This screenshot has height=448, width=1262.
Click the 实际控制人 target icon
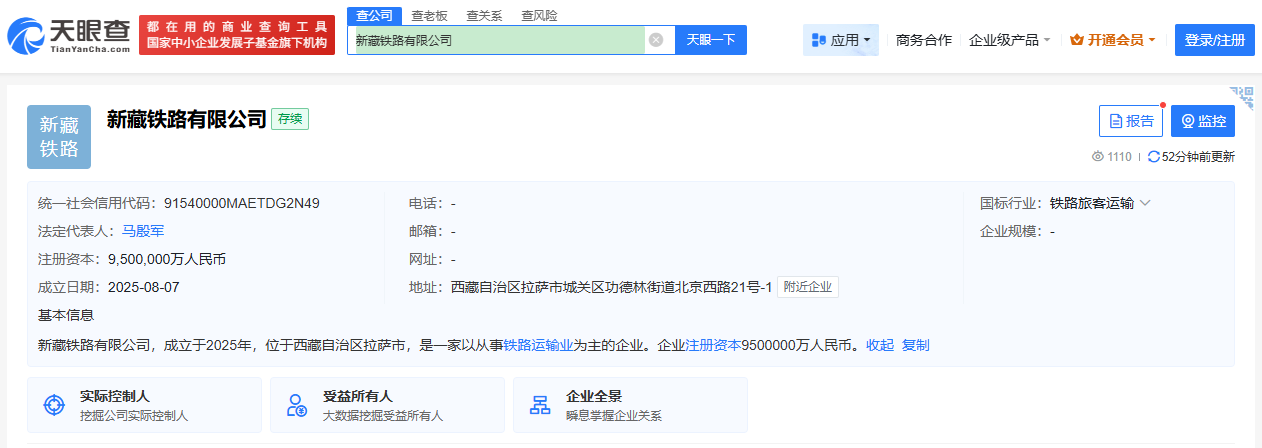54,405
